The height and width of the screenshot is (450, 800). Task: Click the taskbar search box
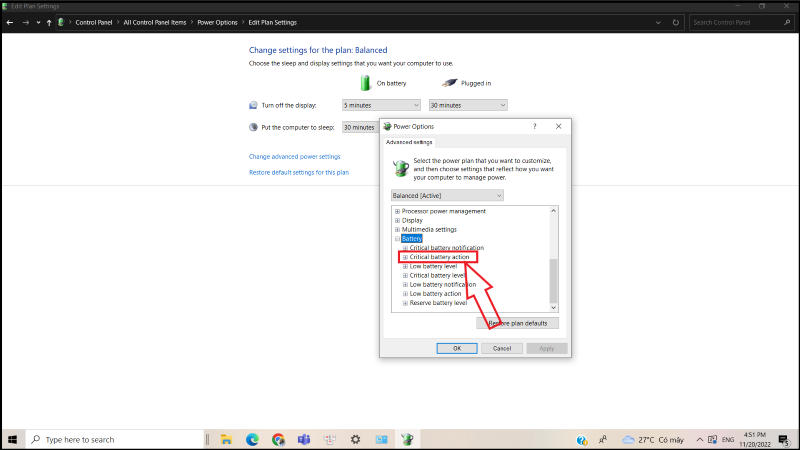tap(114, 439)
